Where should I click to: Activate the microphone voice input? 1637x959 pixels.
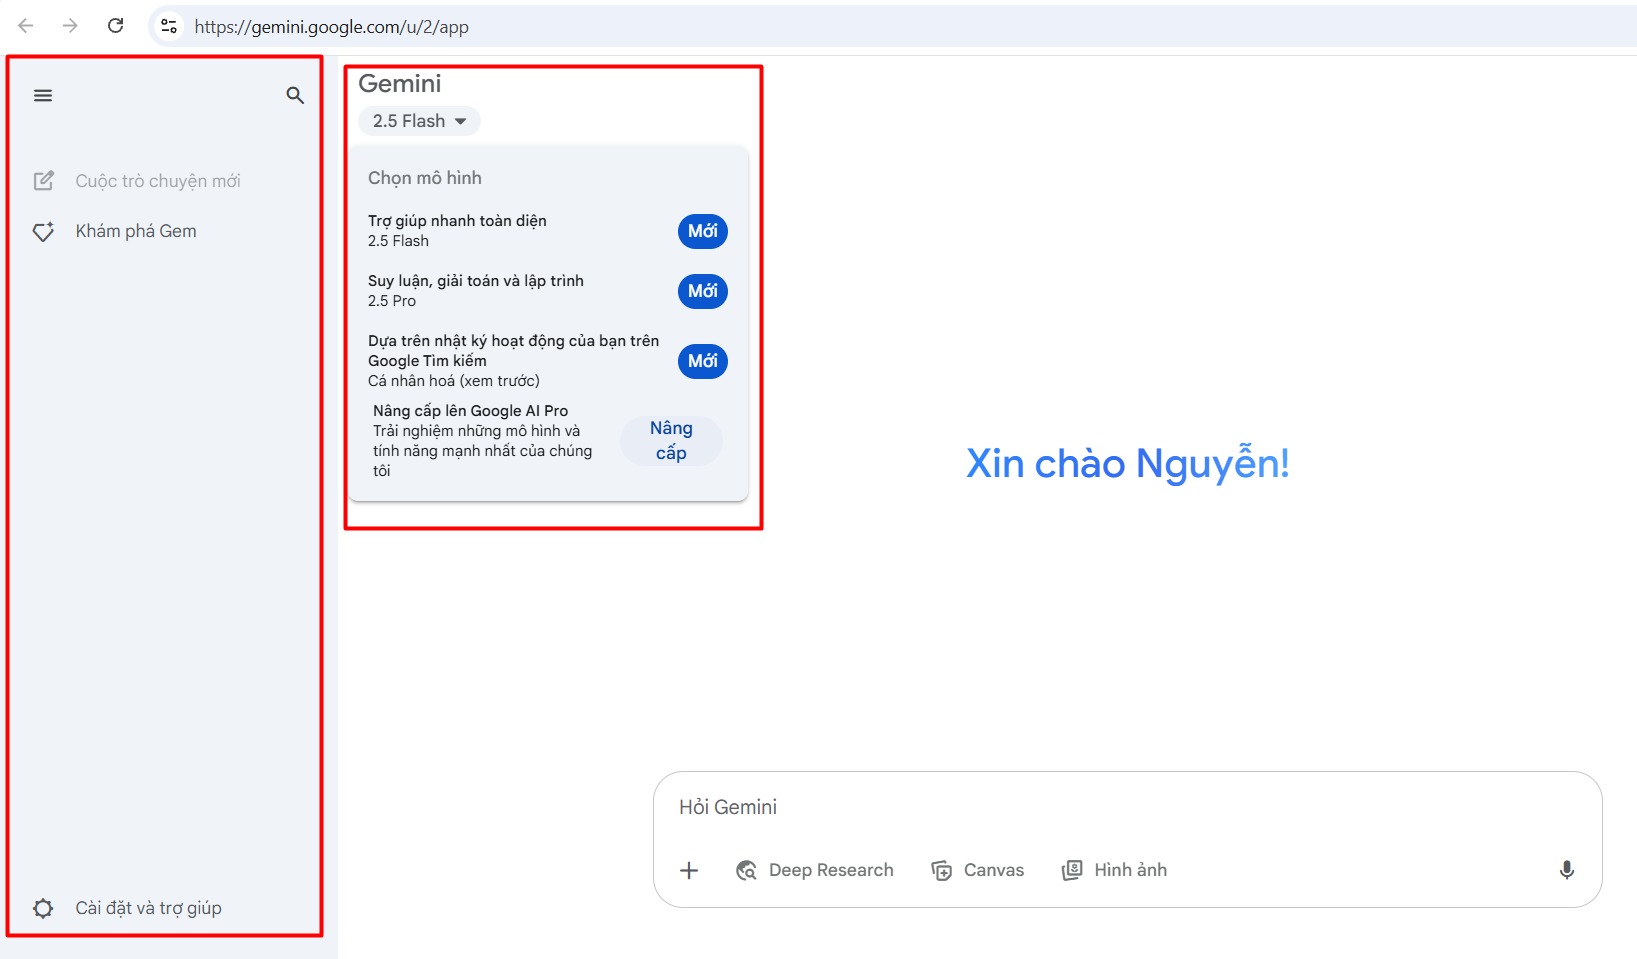click(1567, 870)
